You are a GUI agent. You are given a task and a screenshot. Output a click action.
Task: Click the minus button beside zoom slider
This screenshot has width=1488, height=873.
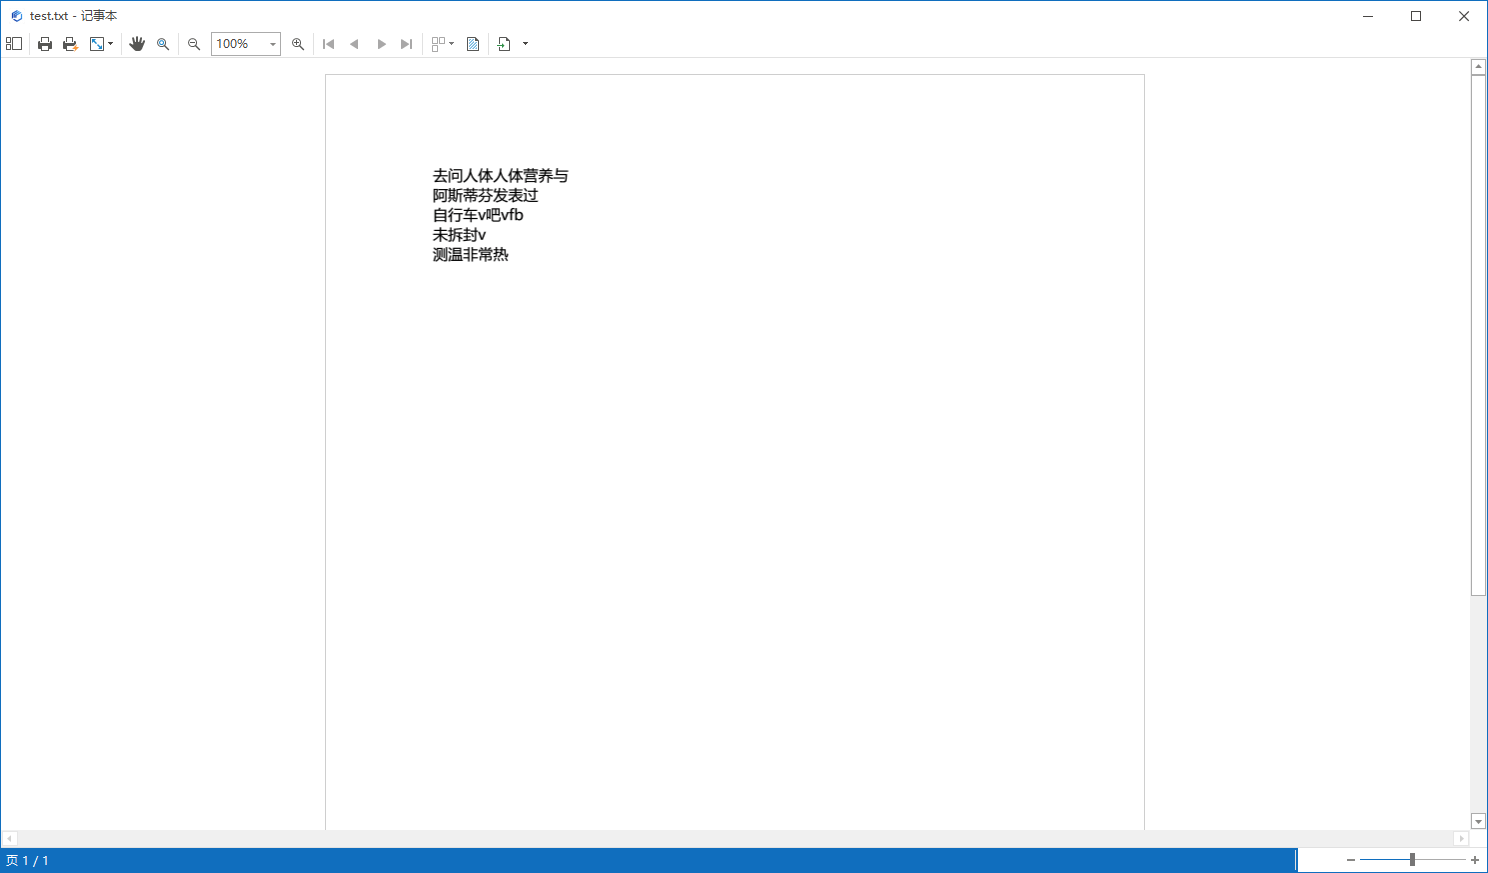point(1351,860)
